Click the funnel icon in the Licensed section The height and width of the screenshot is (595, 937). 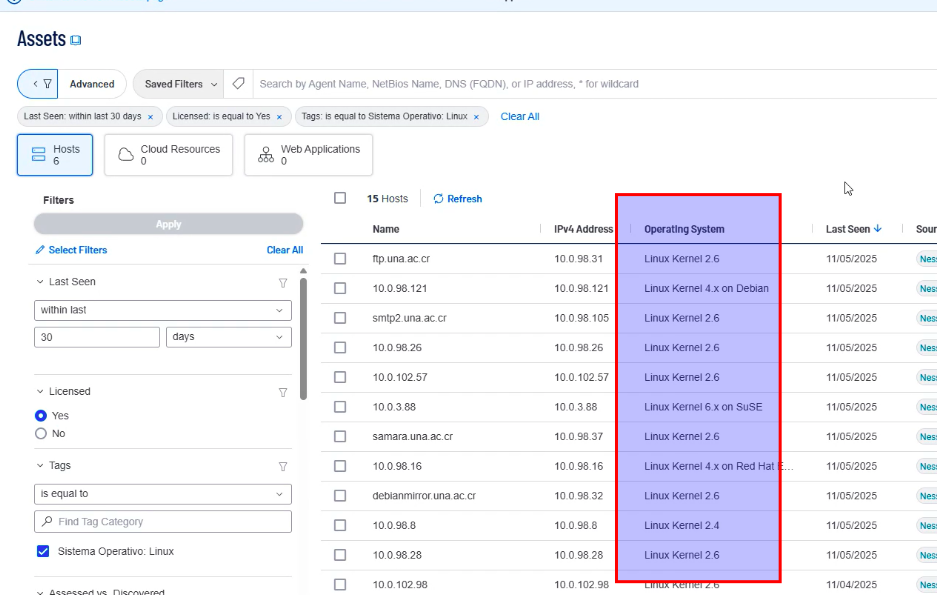(283, 392)
